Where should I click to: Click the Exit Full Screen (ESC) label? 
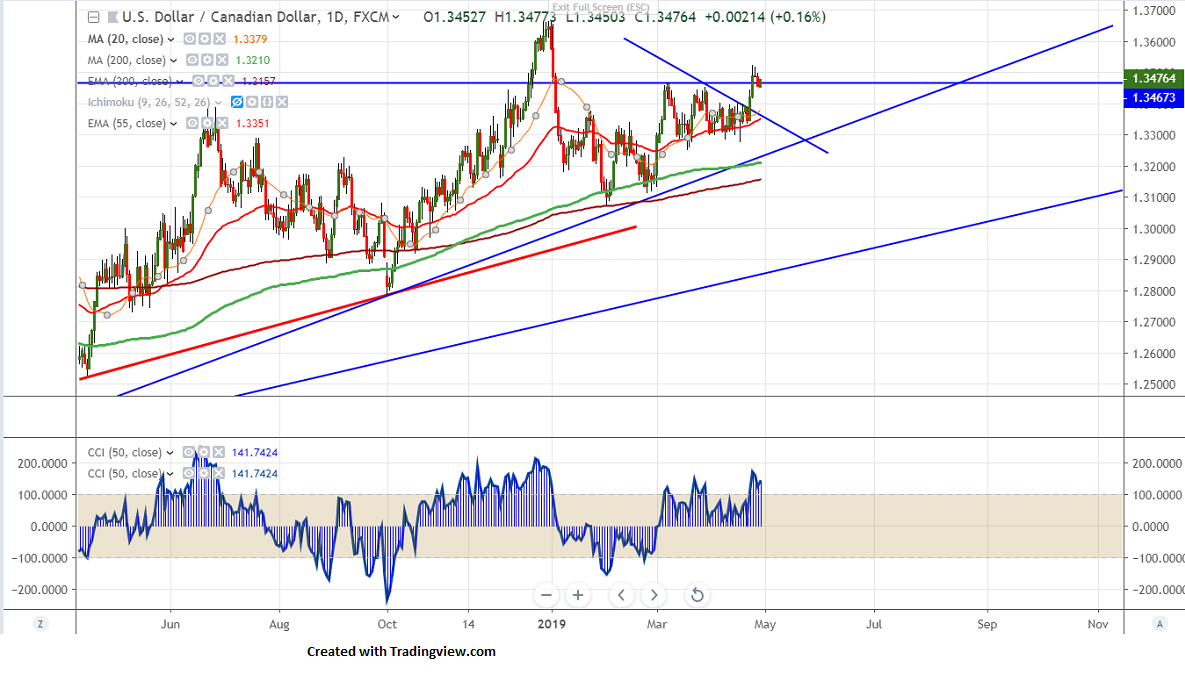(600, 7)
